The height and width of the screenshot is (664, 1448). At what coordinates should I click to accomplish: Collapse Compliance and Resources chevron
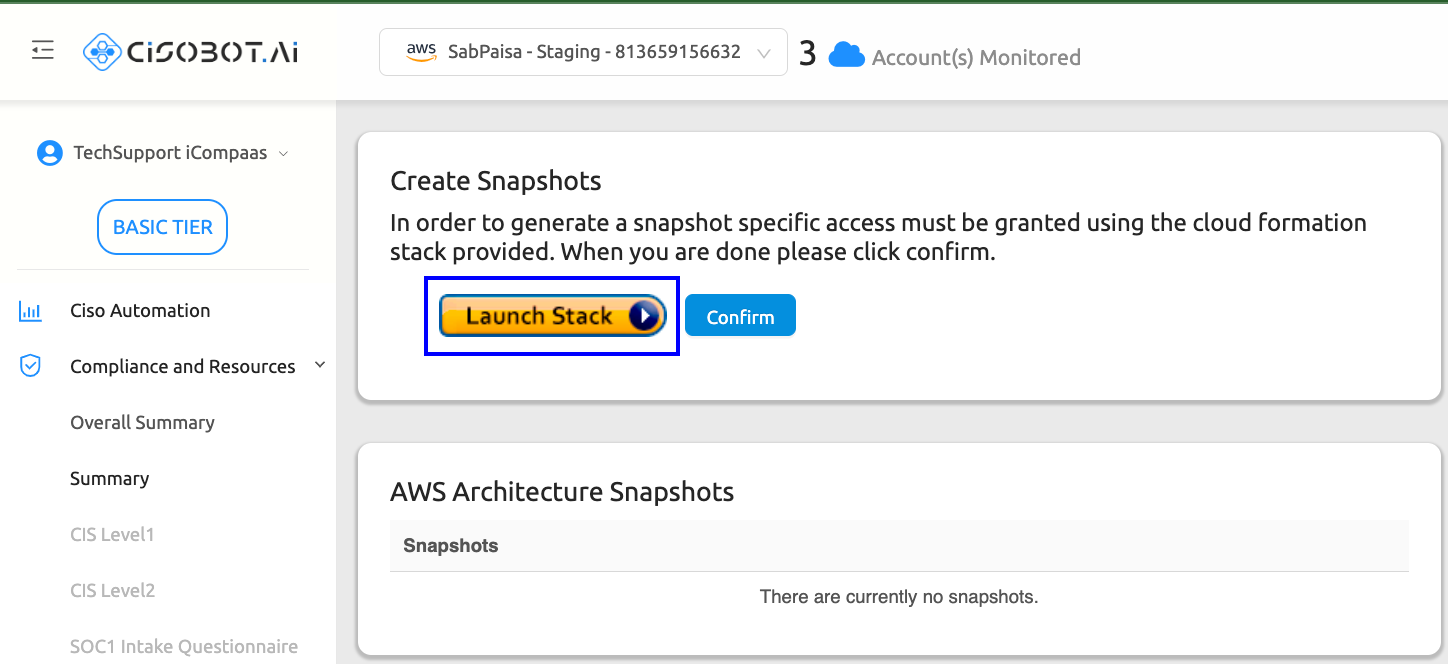point(320,365)
